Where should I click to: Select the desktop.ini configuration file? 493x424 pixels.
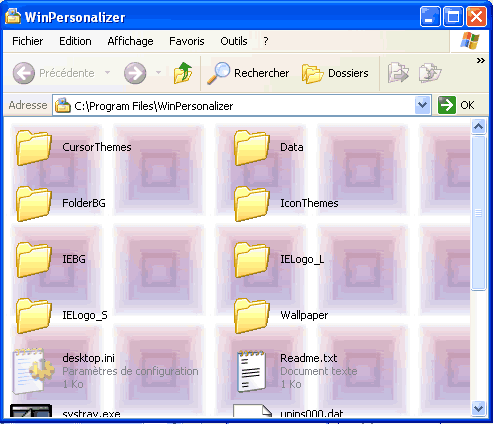(105, 371)
